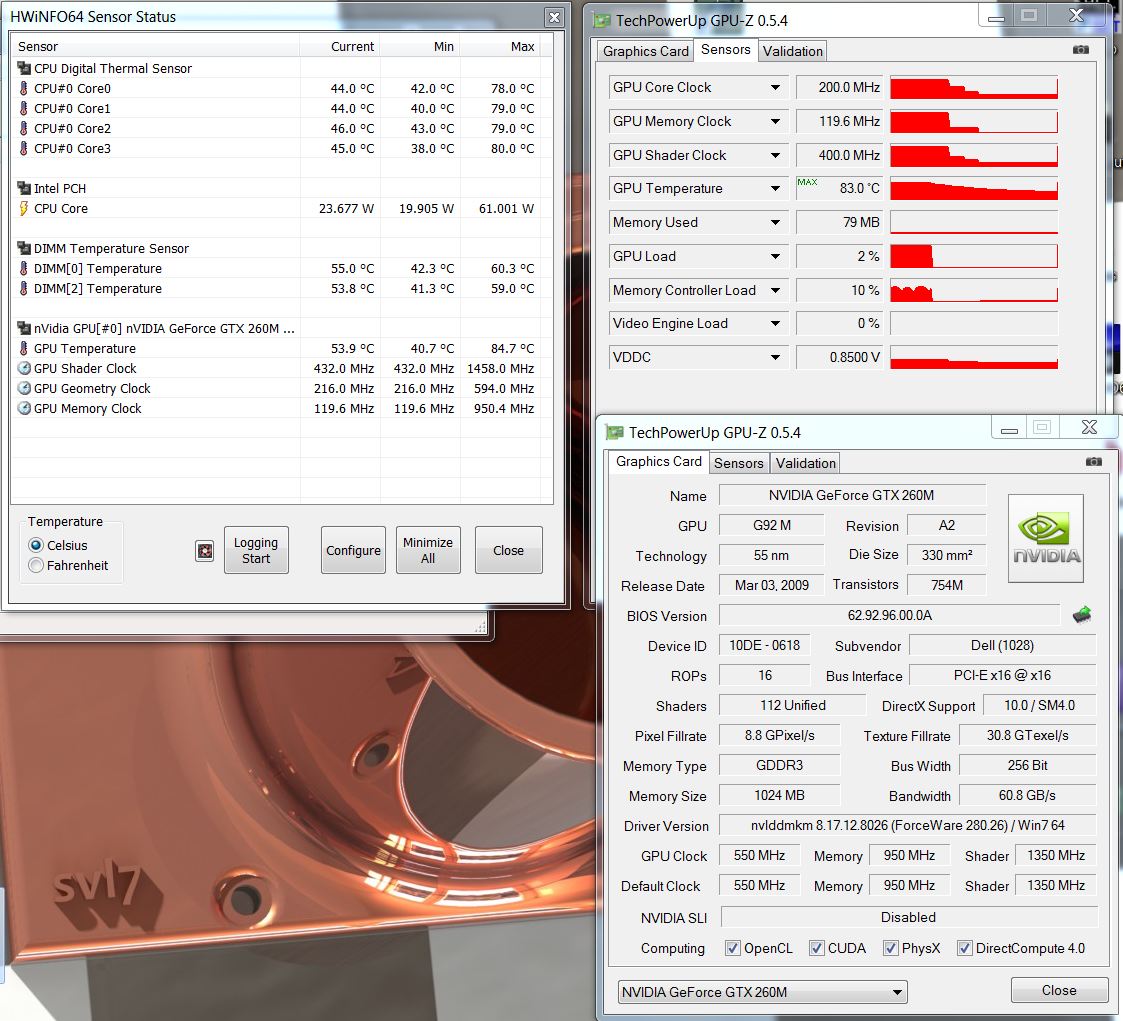
Task: Click the Current column header
Action: point(340,47)
